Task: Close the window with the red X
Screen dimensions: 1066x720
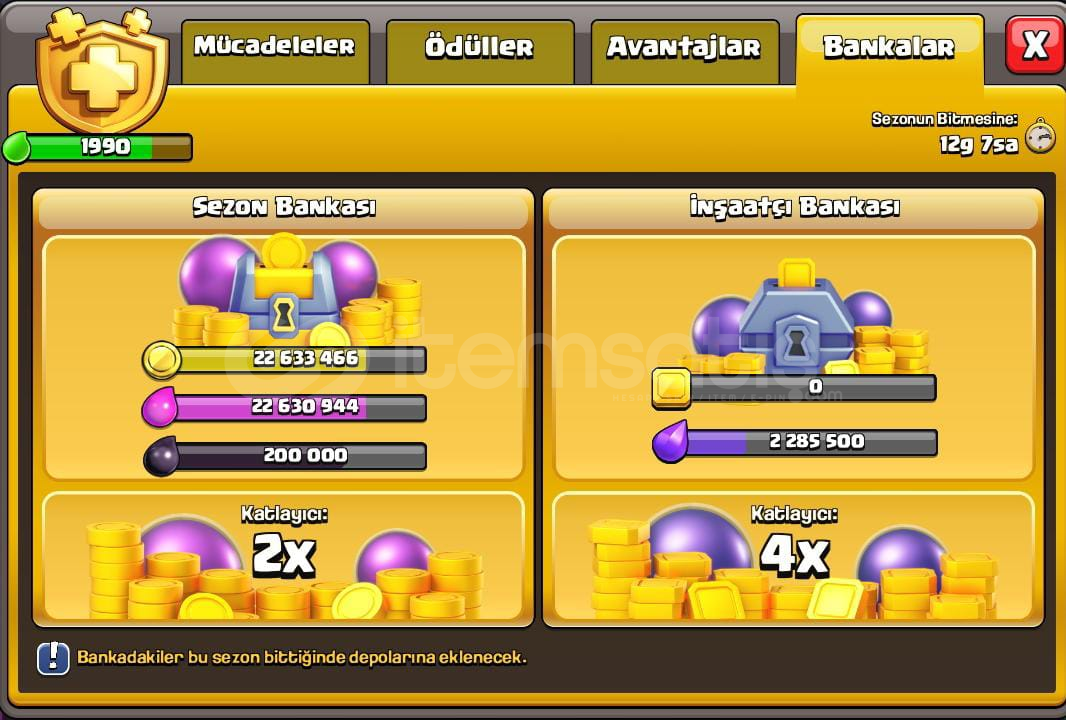Action: [1035, 45]
